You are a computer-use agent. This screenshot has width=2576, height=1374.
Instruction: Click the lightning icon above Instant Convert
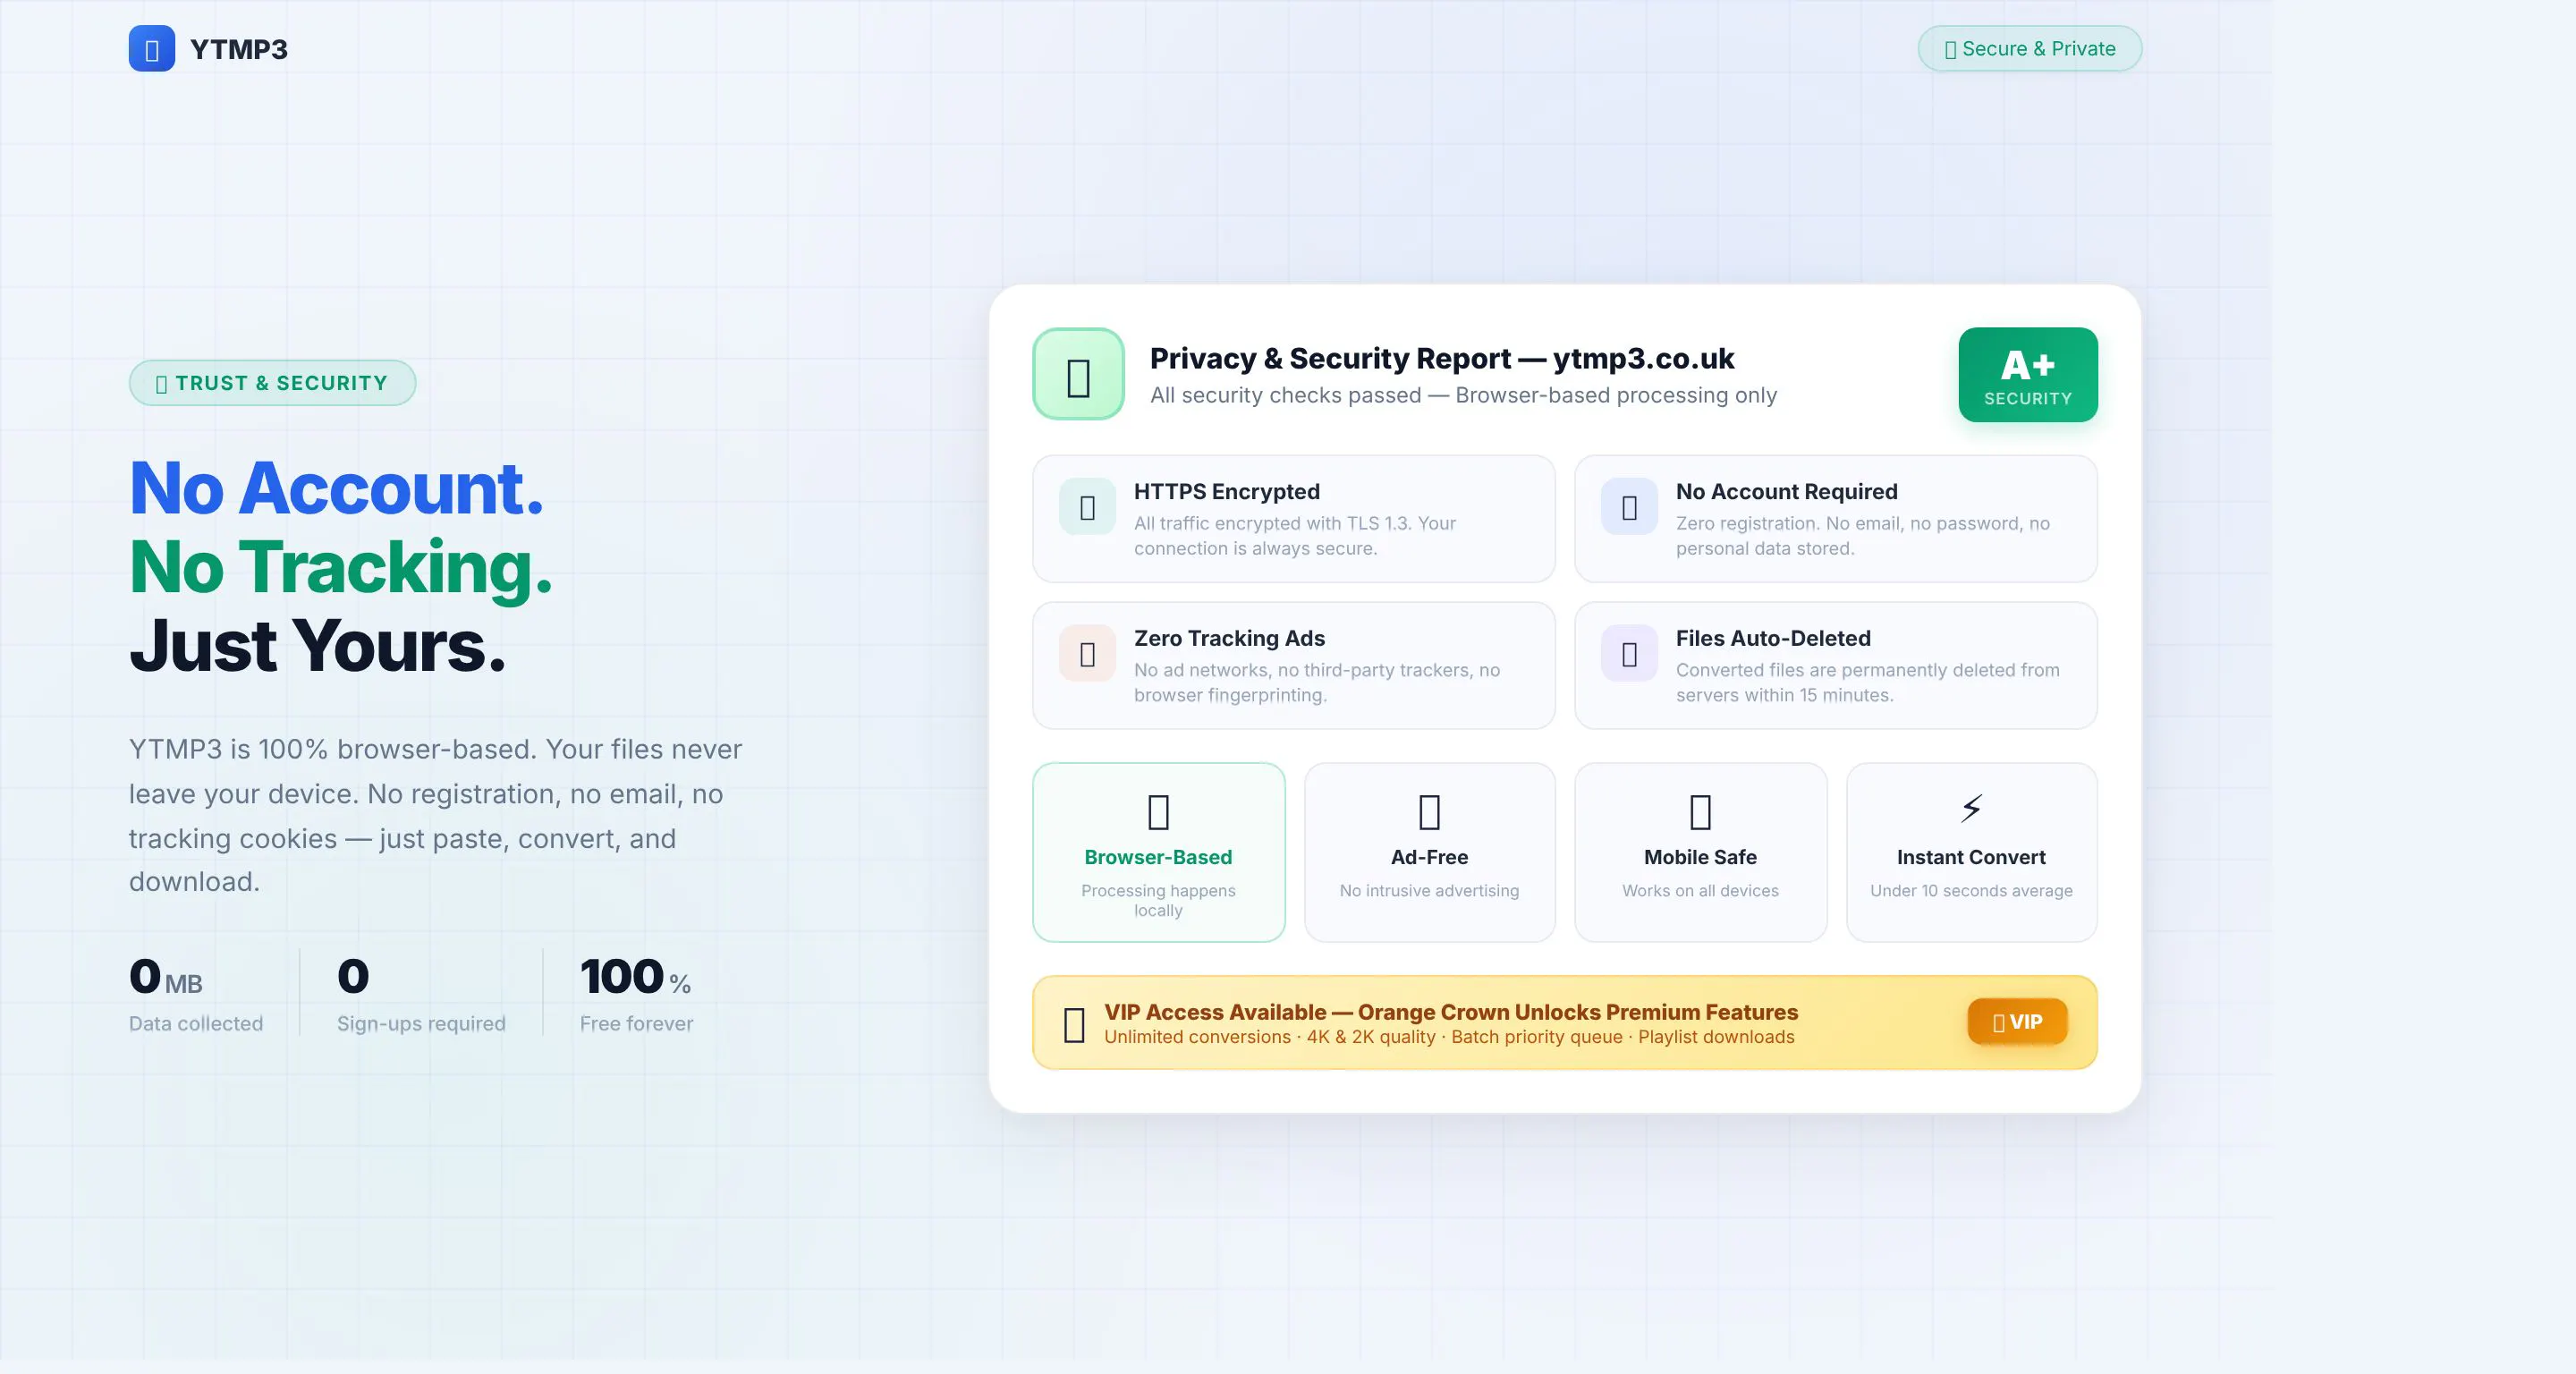1971,808
